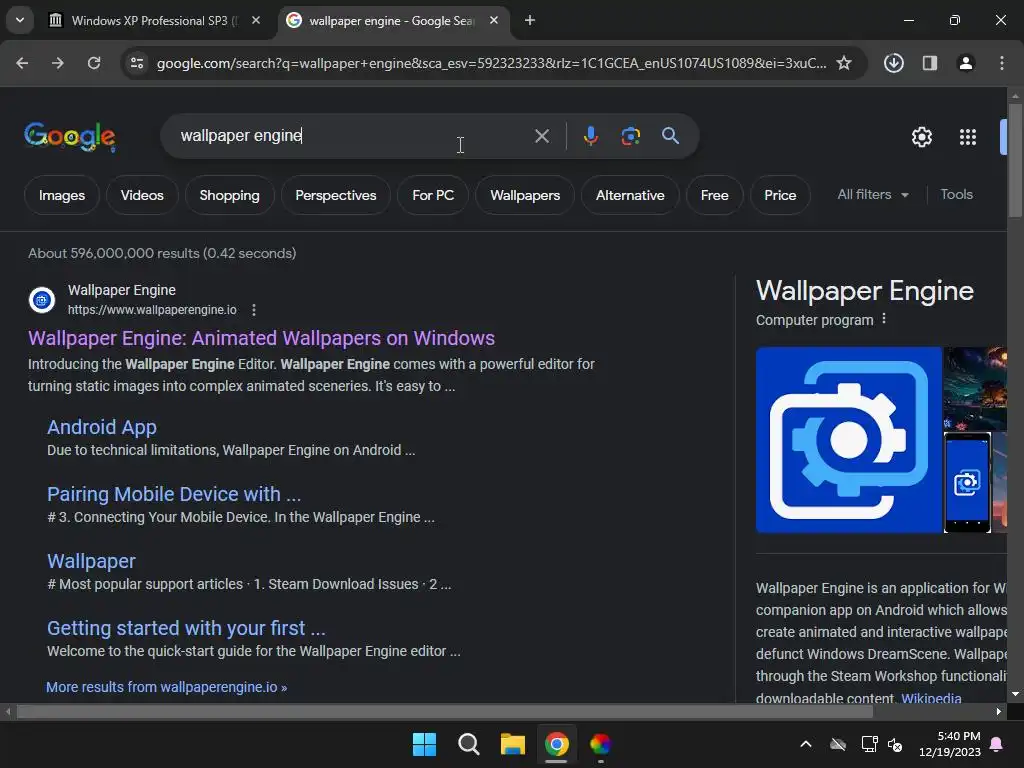
Task: Filter results by Perspectives
Action: click(336, 195)
